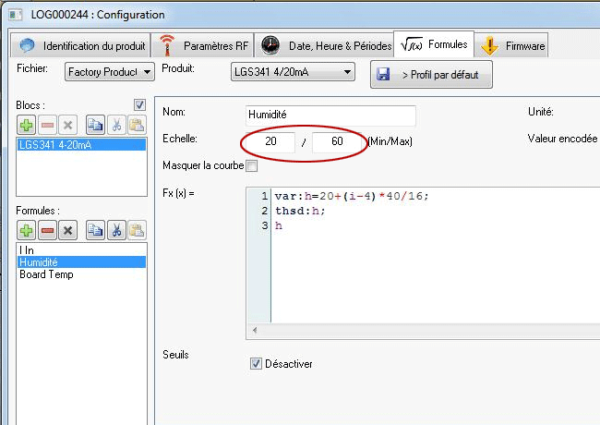The width and height of the screenshot is (600, 425).
Task: Open the Fichier dropdown Factory Product
Action: pyautogui.click(x=109, y=72)
